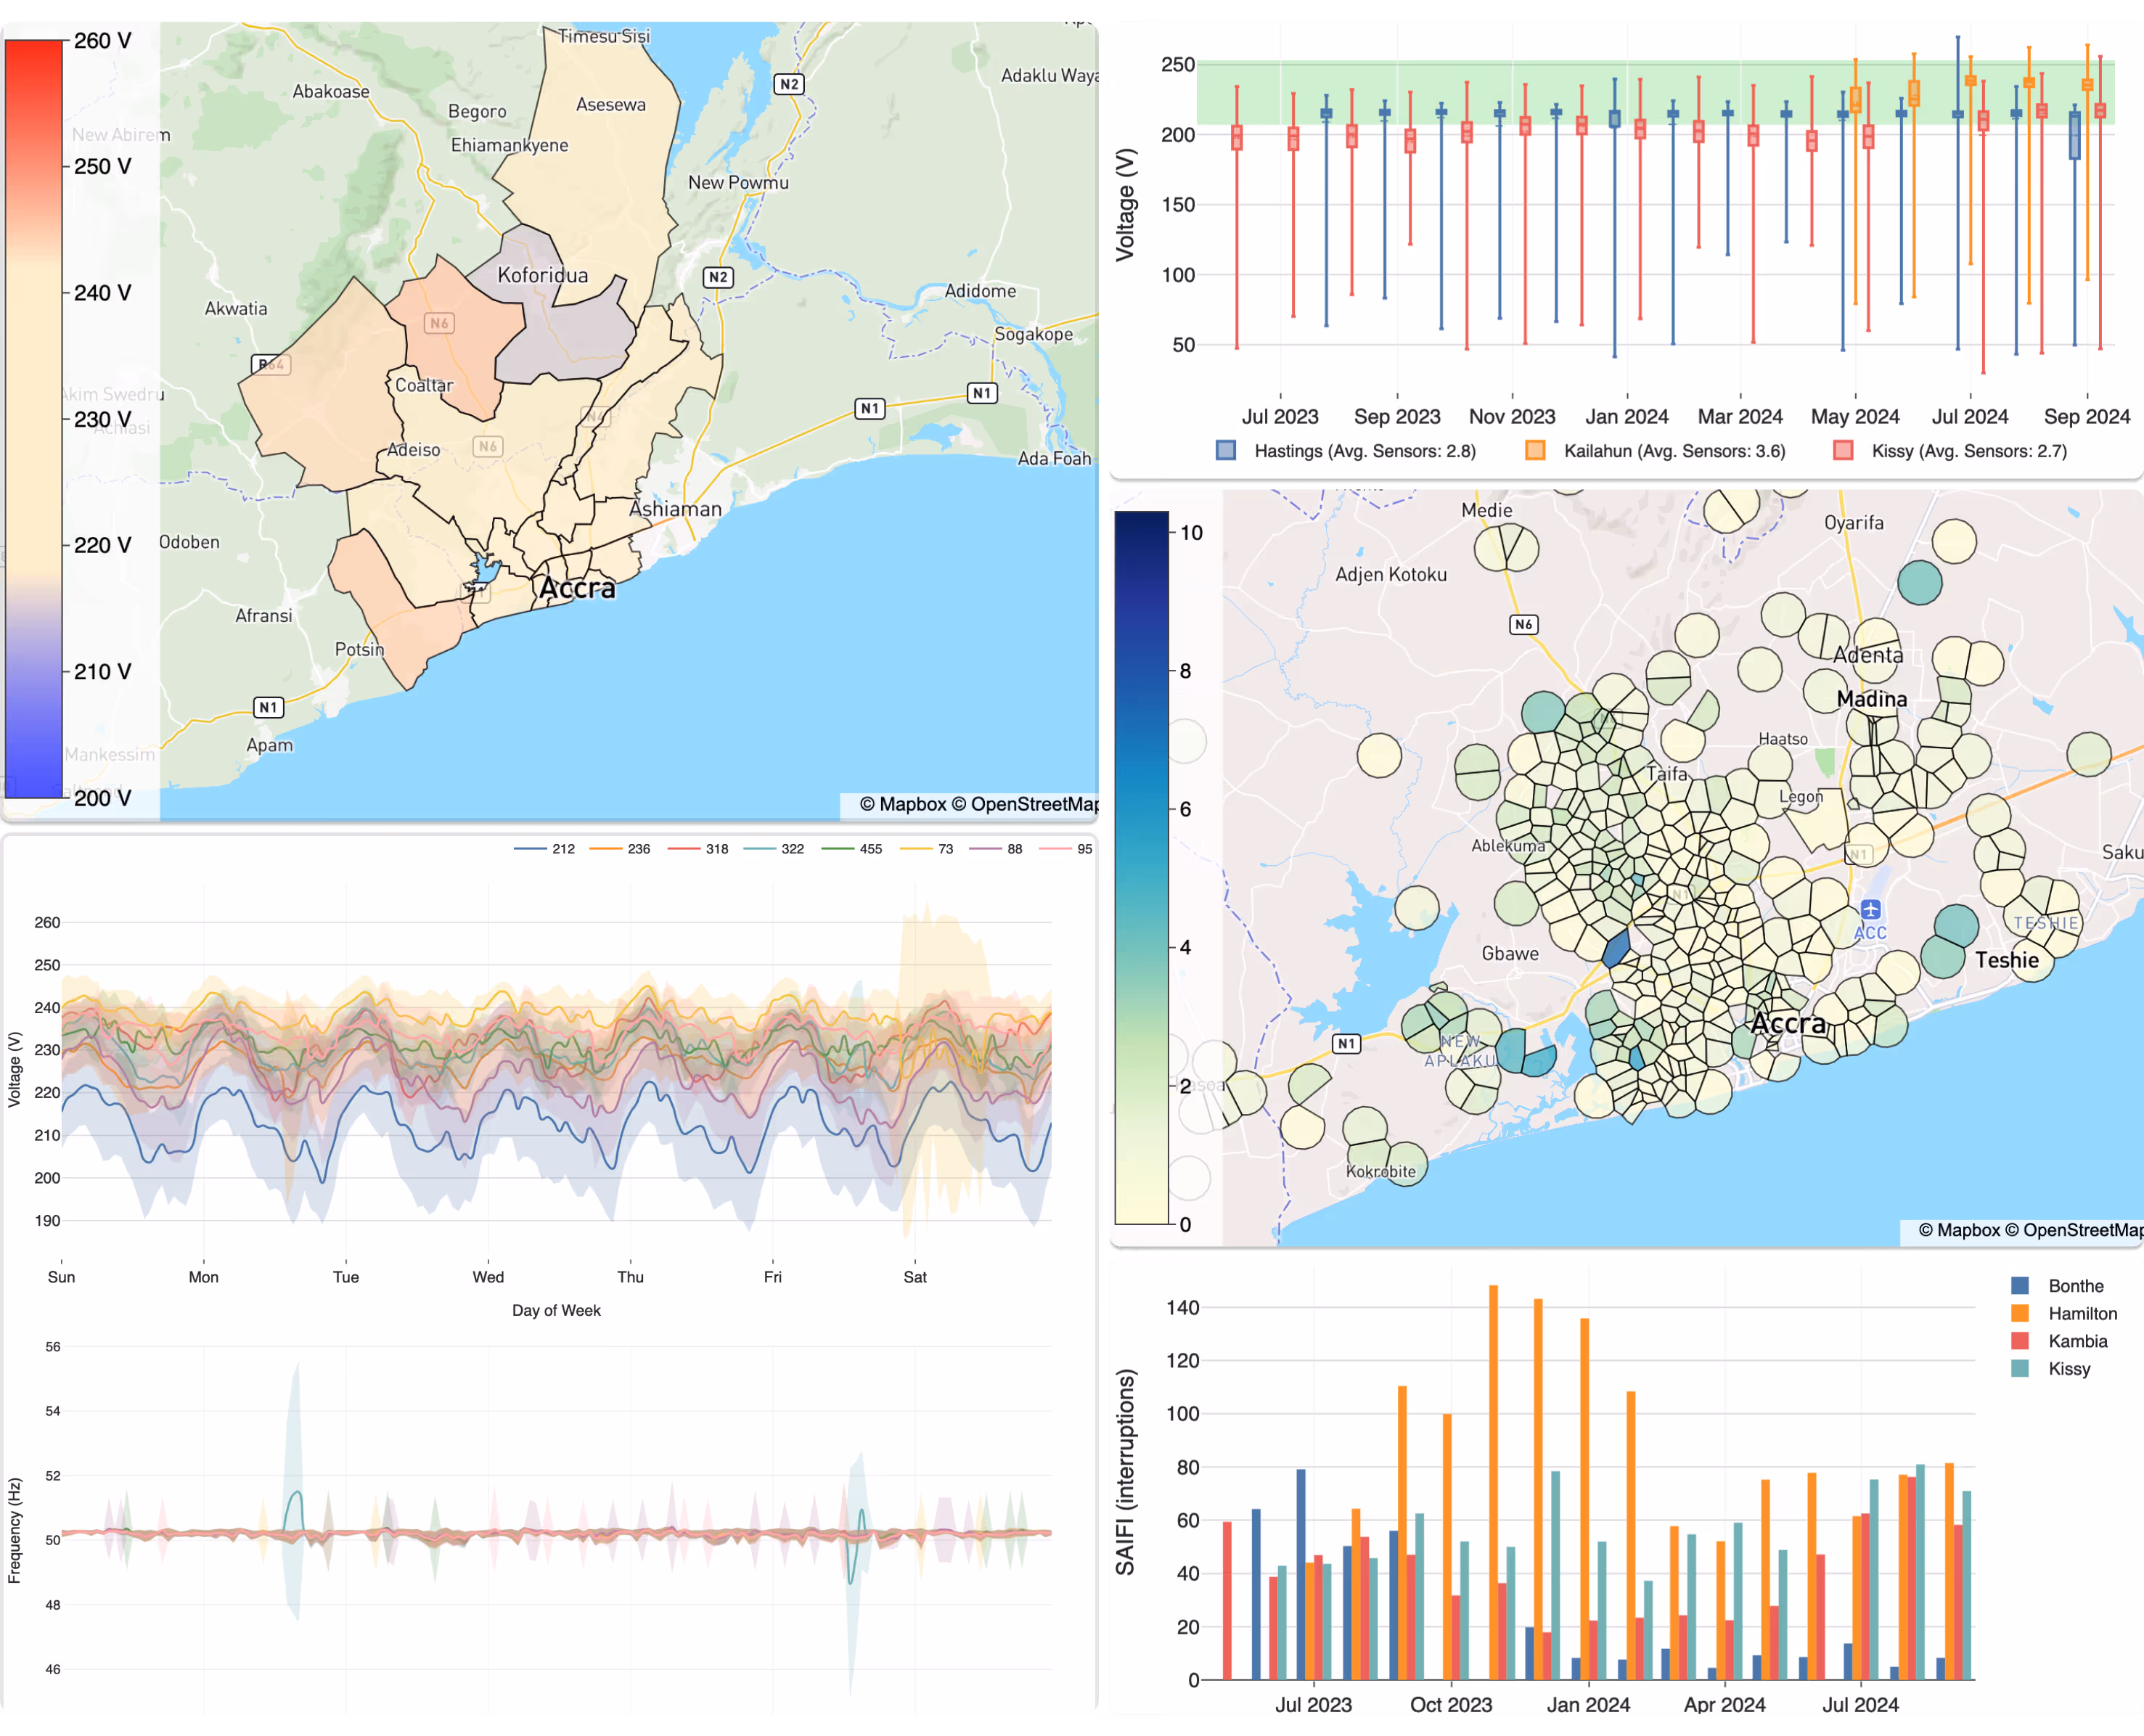Click the N1 road shield near Sogakope
2144x1736 pixels.
[983, 392]
